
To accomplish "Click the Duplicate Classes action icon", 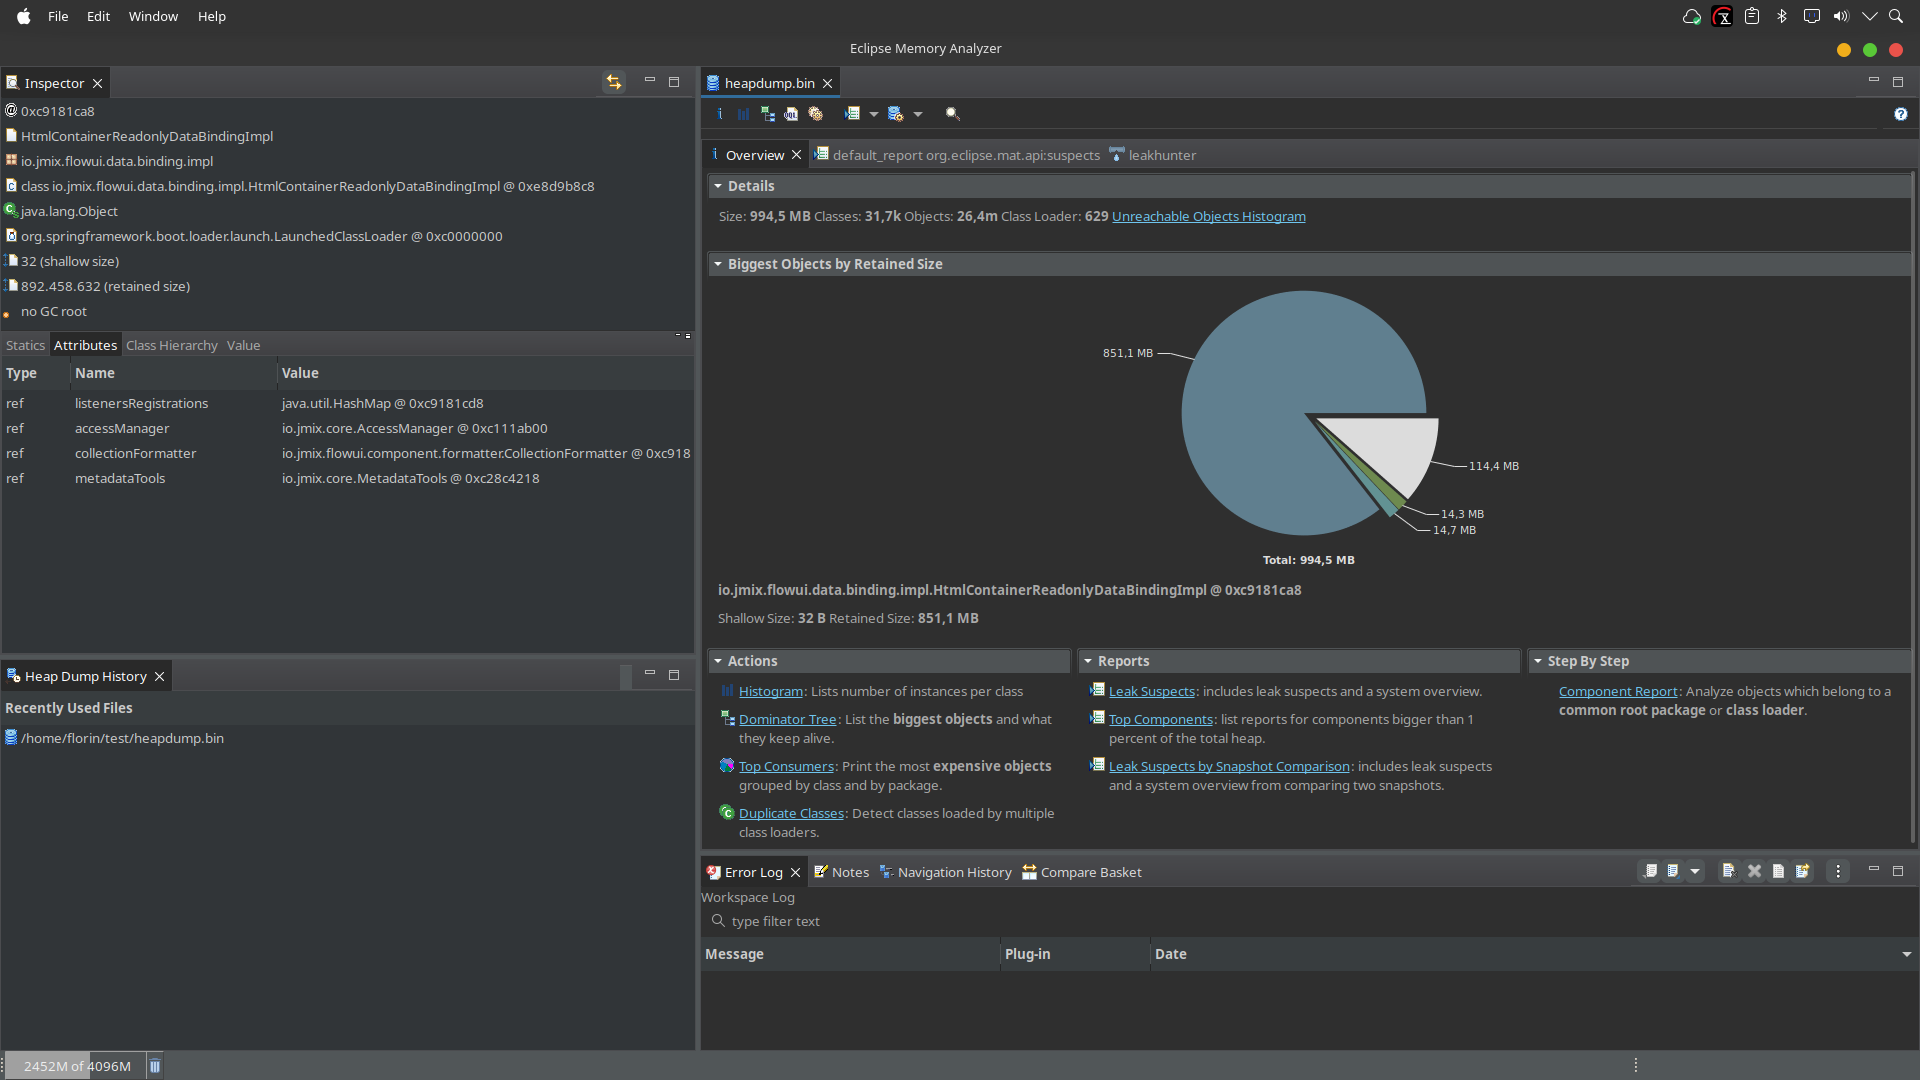I will click(727, 813).
